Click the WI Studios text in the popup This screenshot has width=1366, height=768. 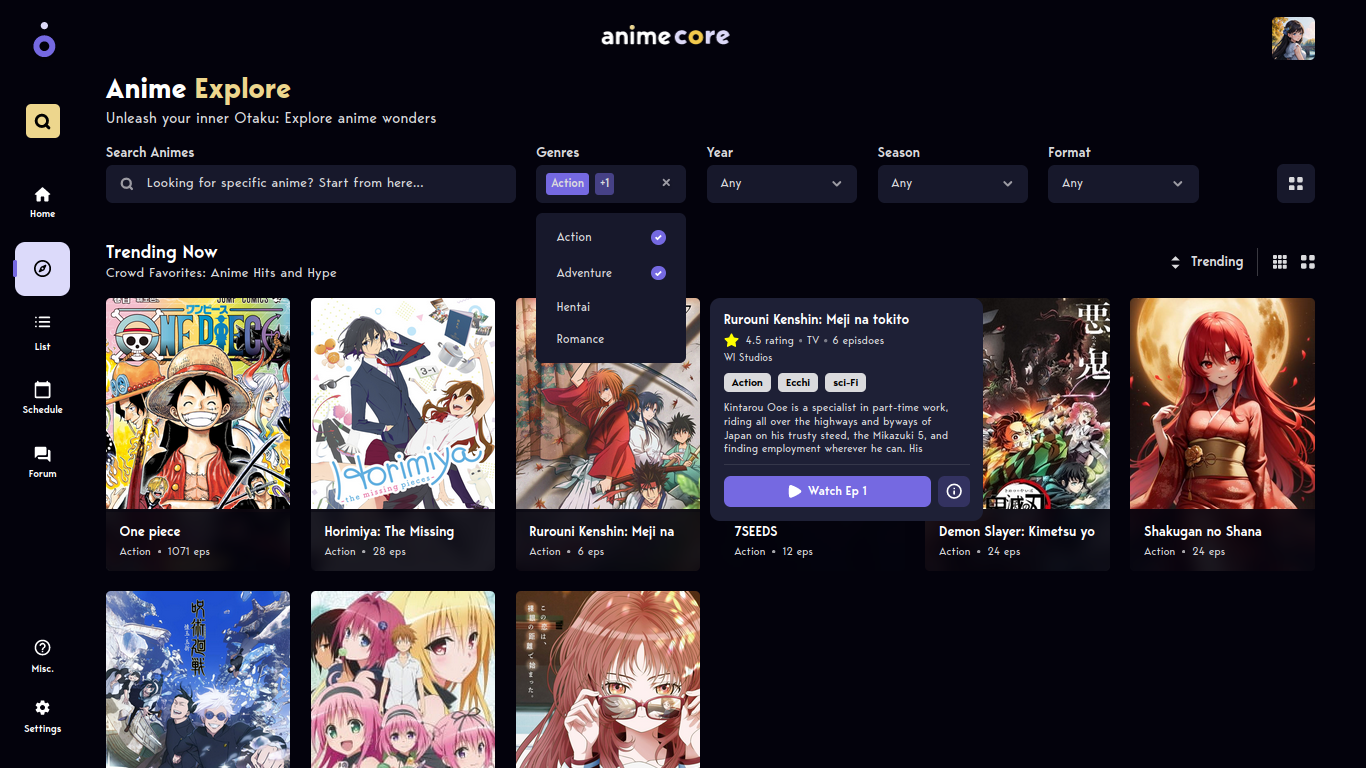coord(748,357)
